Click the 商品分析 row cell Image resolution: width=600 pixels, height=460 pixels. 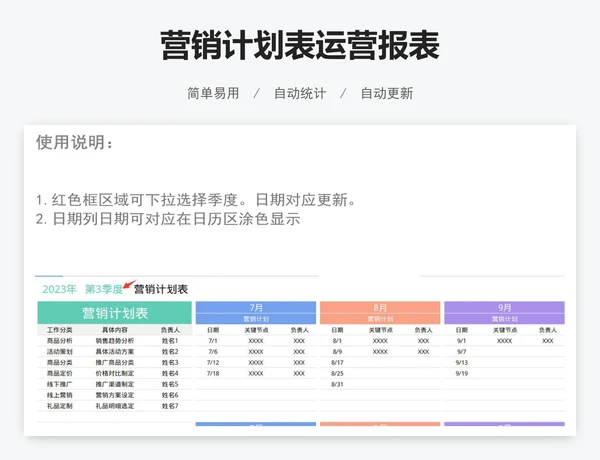(x=60, y=341)
